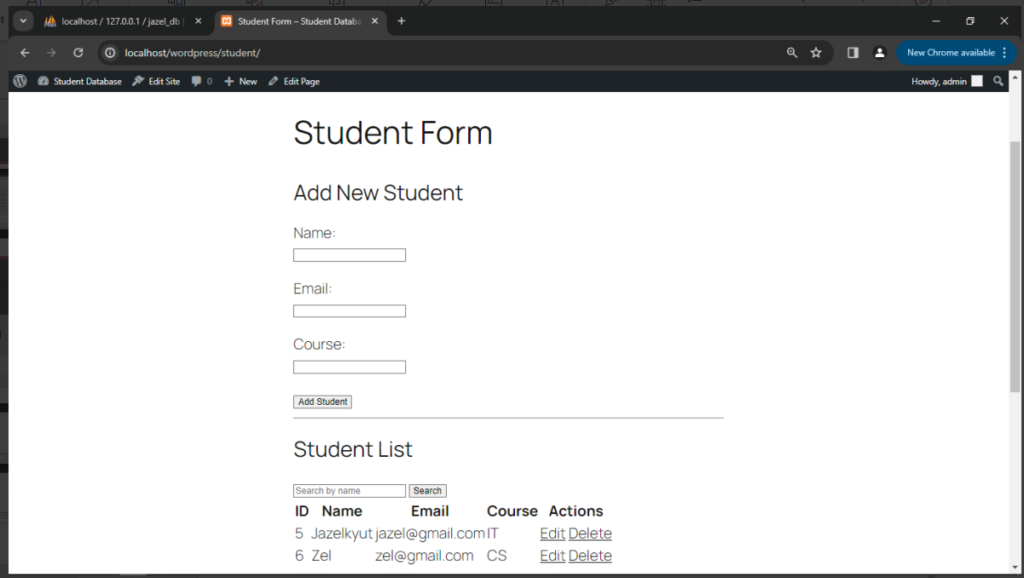Edit the Jazelkyut student record
1024x578 pixels.
(x=552, y=534)
